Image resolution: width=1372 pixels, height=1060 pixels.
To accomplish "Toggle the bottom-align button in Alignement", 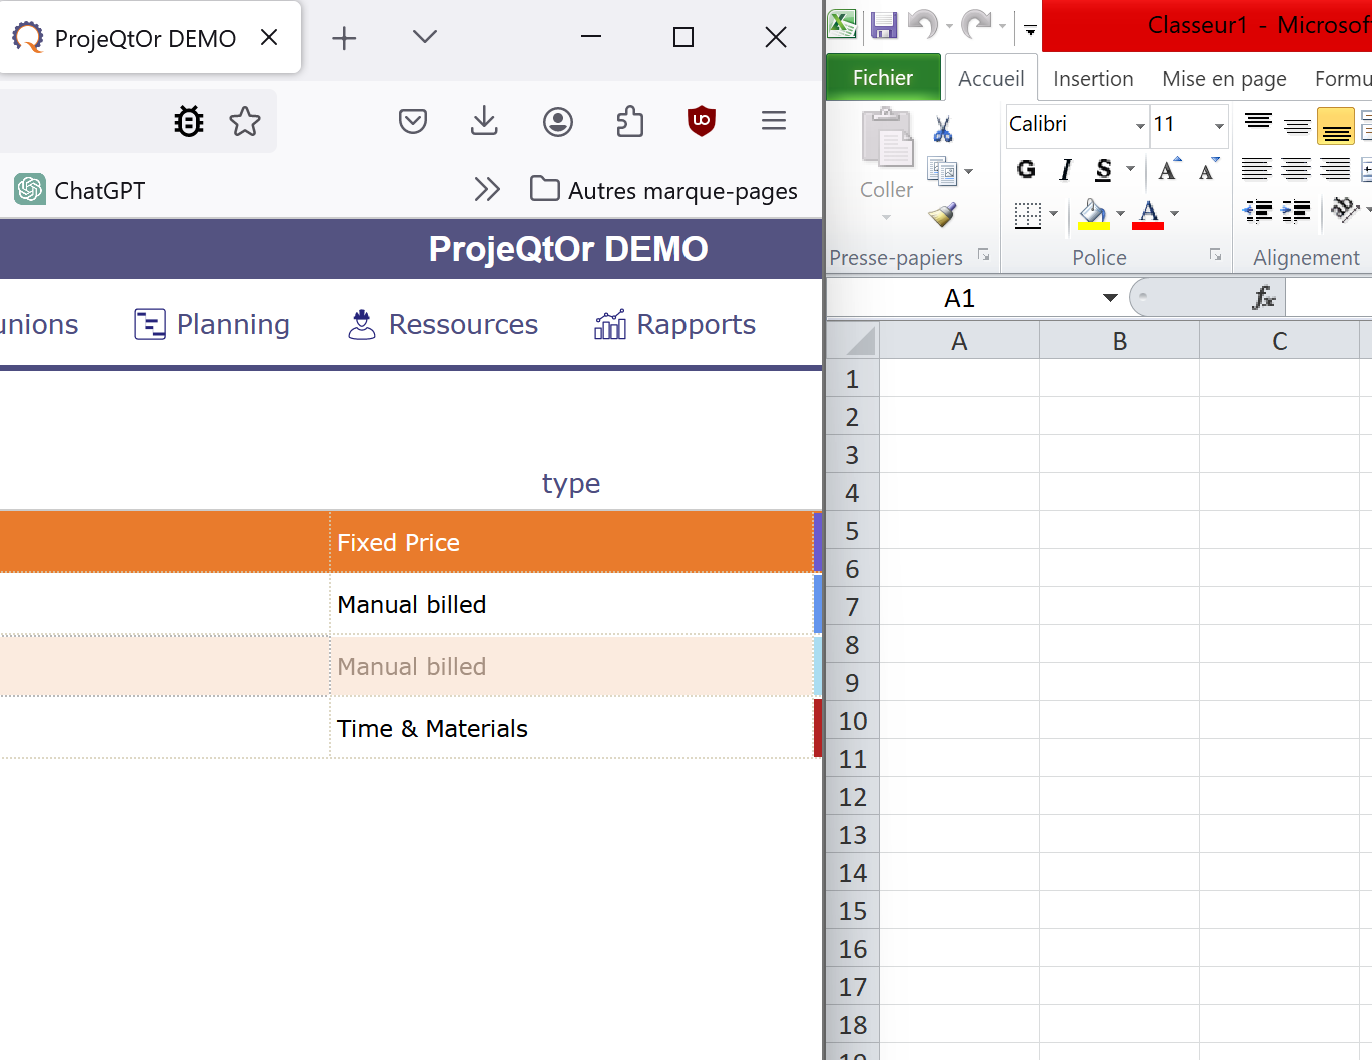I will click(x=1336, y=127).
